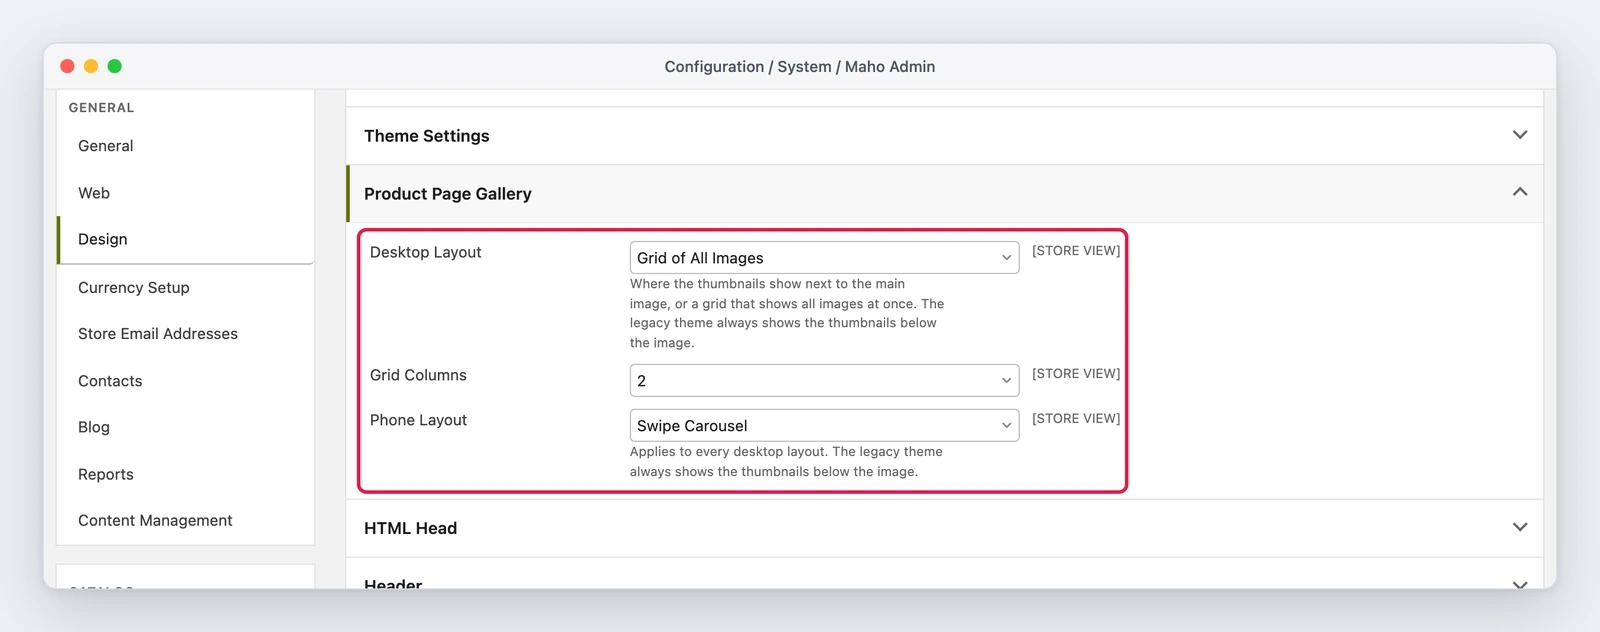This screenshot has height=632, width=1600.
Task: Close the window with the red button
Action: tap(68, 66)
